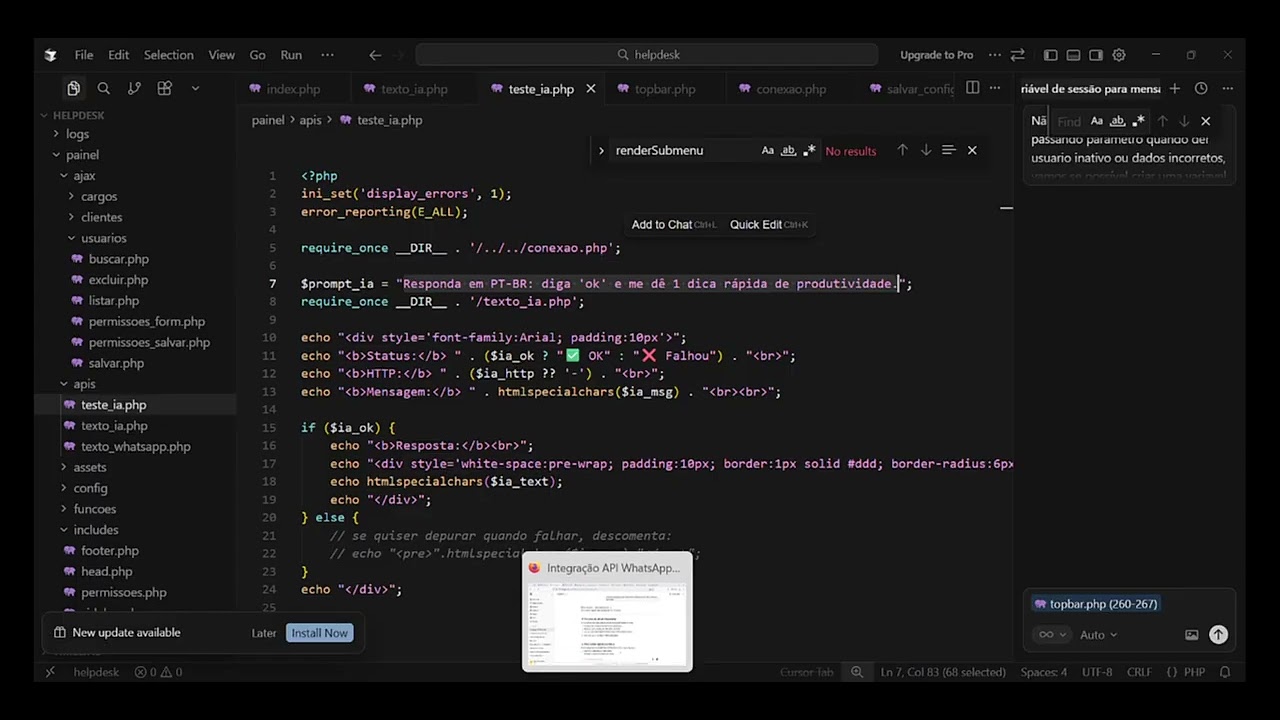Switch to the texto_ia.php tab
The image size is (1280, 720).
414,89
